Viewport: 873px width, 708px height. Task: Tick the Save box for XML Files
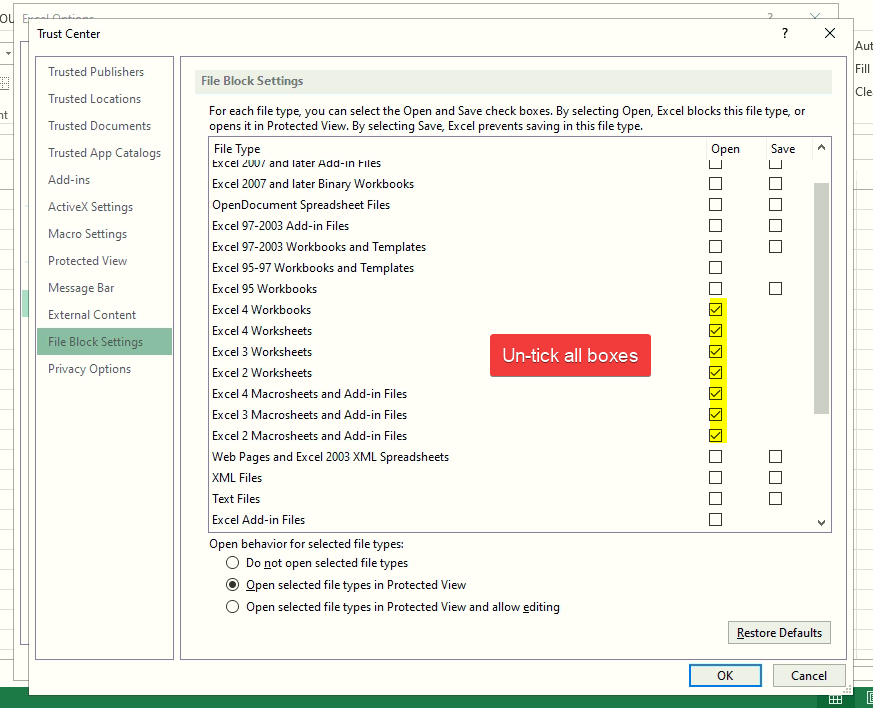click(775, 478)
